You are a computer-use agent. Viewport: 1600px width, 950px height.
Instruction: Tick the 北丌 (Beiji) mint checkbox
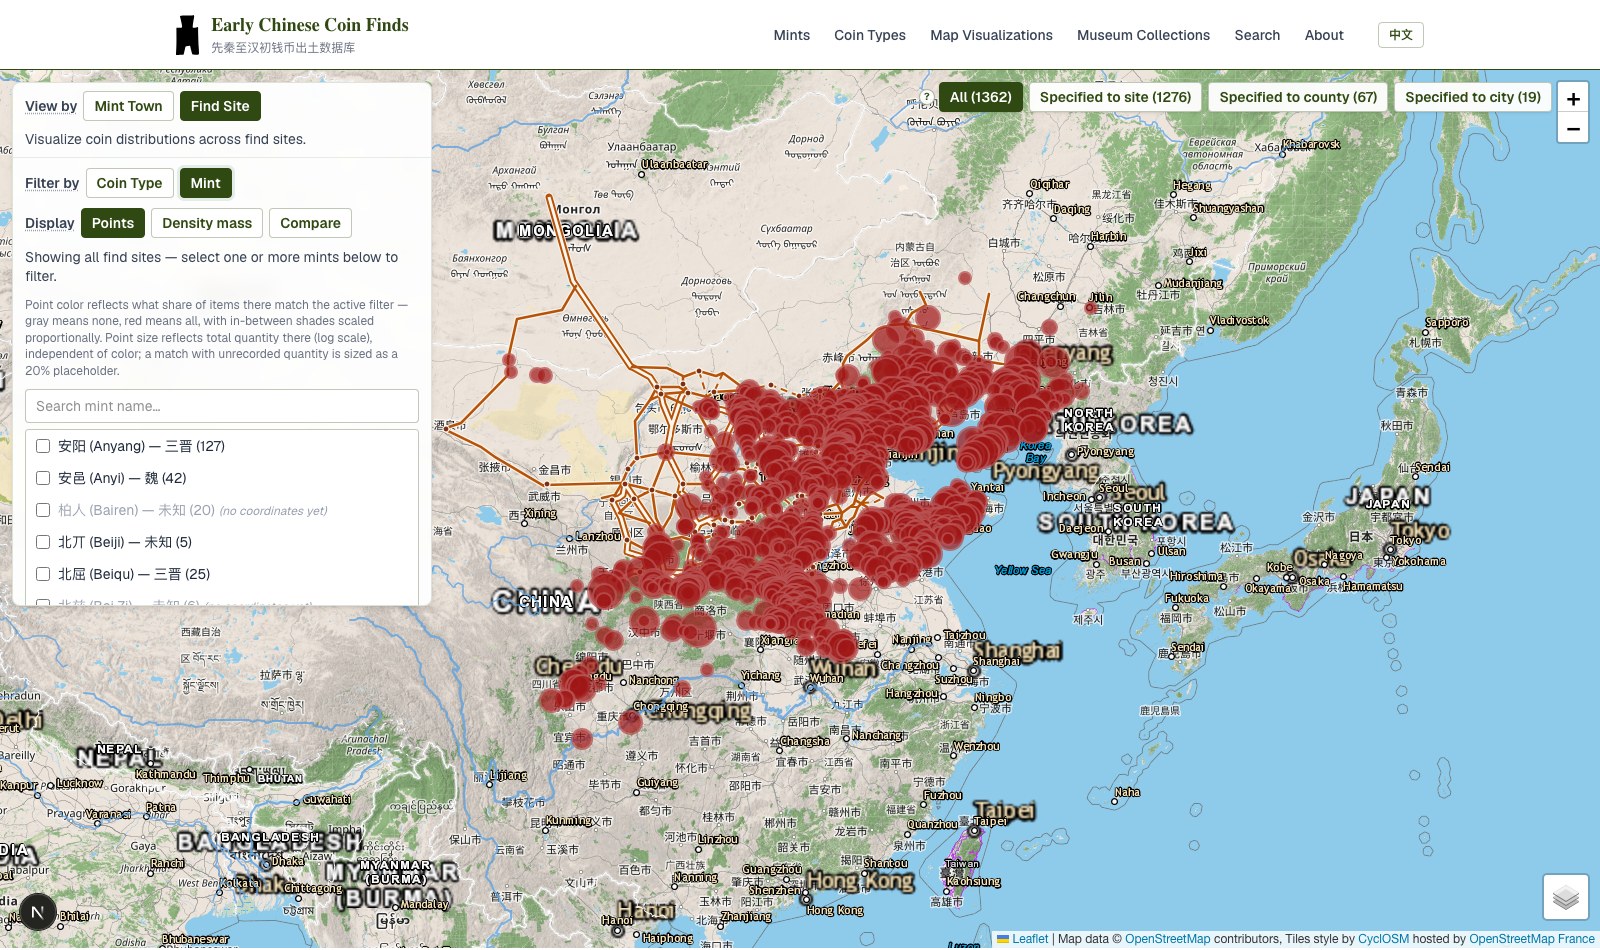43,542
